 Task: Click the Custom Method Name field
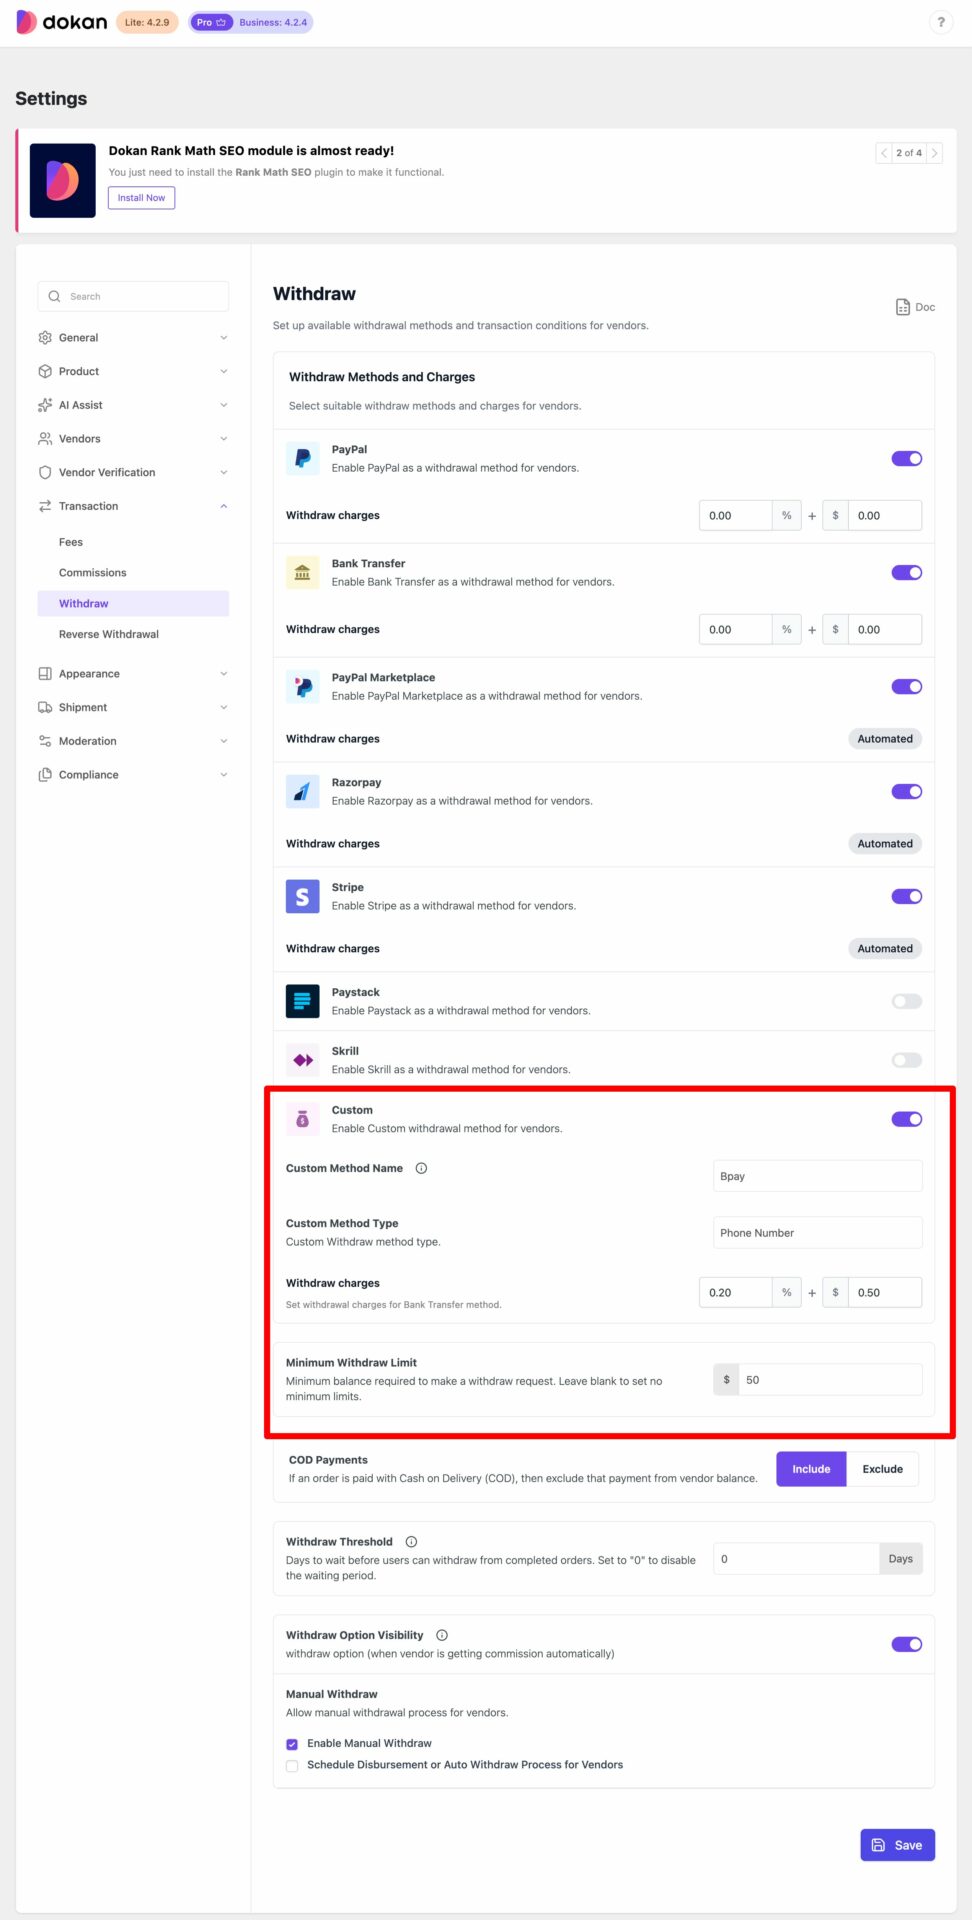click(x=817, y=1176)
